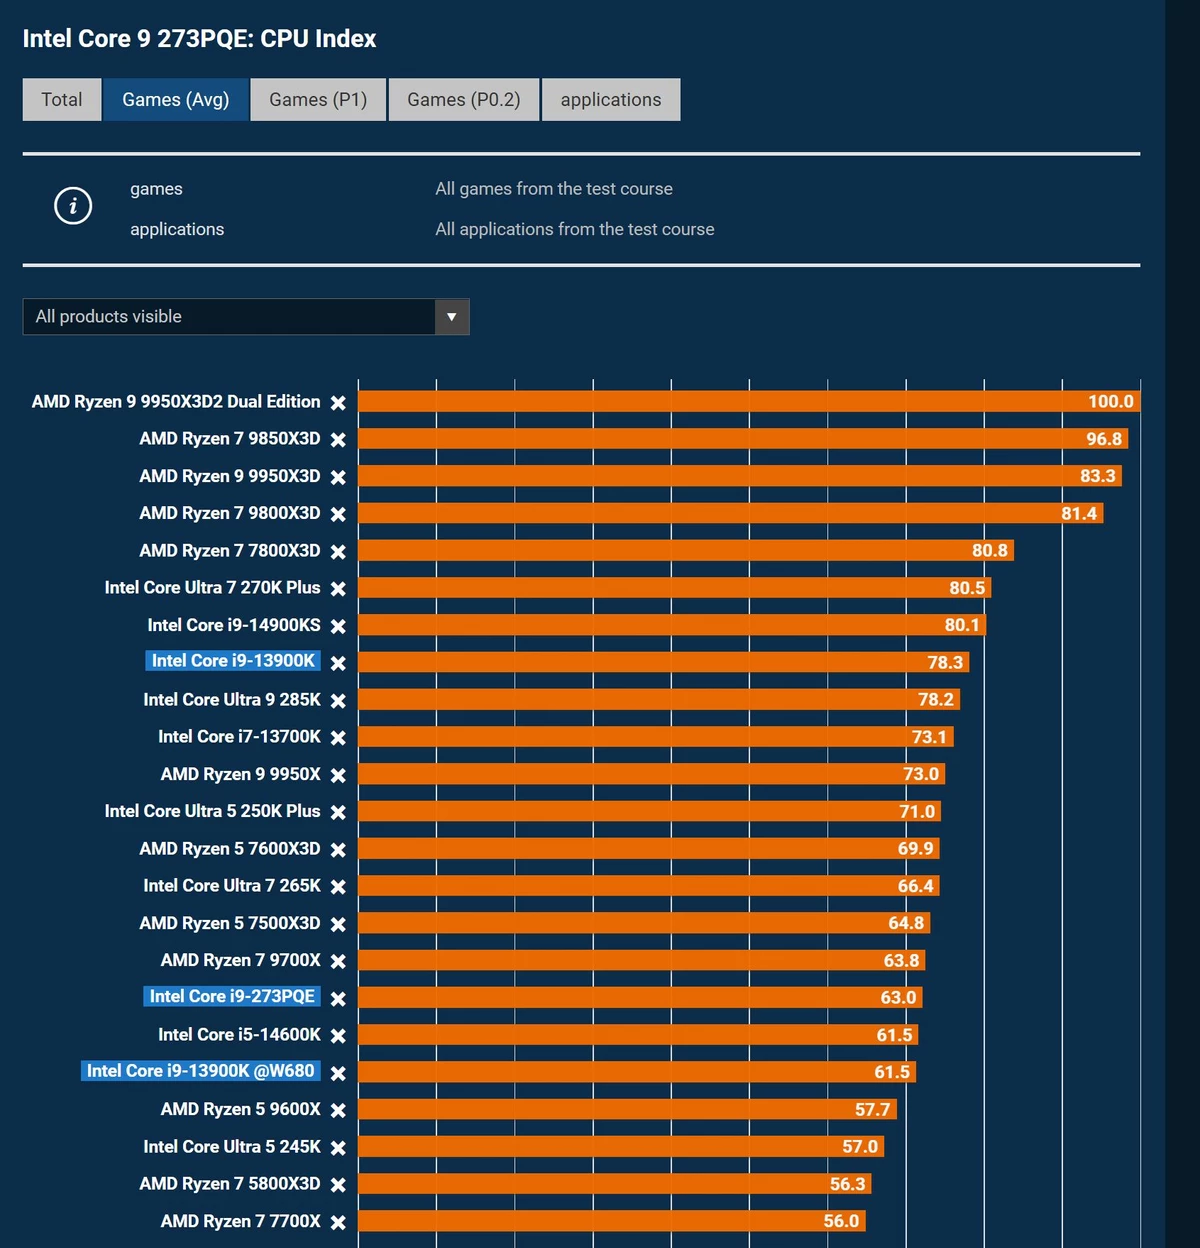Click the 100.0 score bar
Screen dimensions: 1200x1248
click(x=749, y=401)
